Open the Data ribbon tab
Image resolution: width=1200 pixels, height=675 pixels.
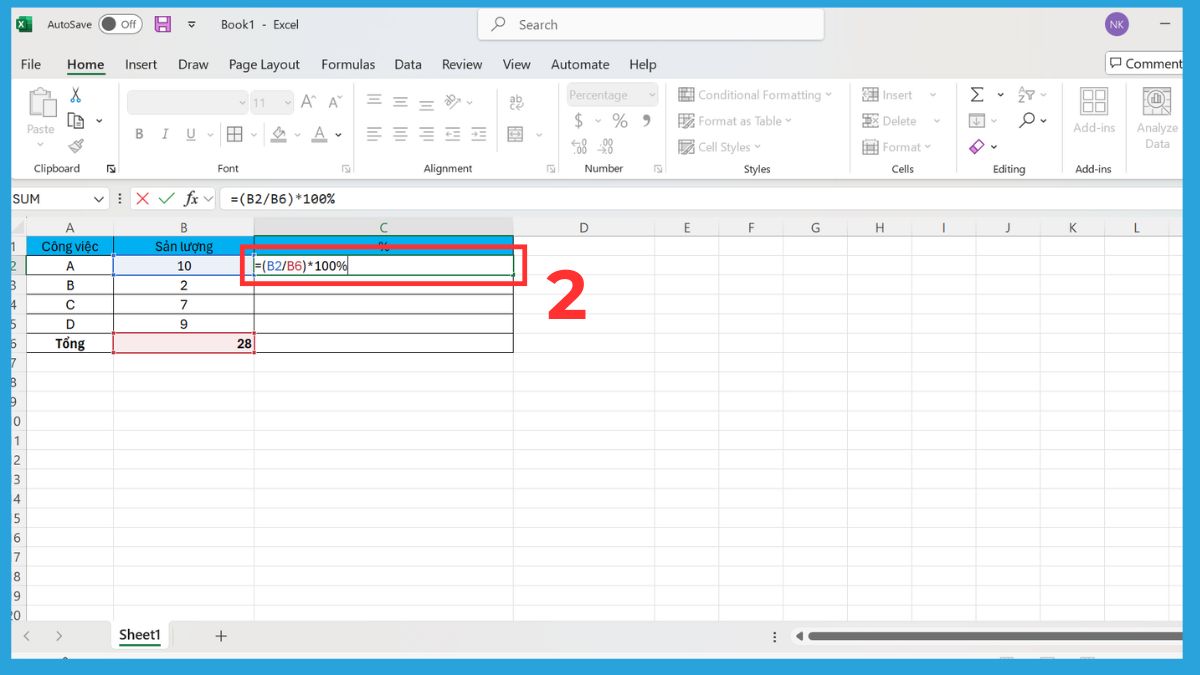pyautogui.click(x=407, y=64)
